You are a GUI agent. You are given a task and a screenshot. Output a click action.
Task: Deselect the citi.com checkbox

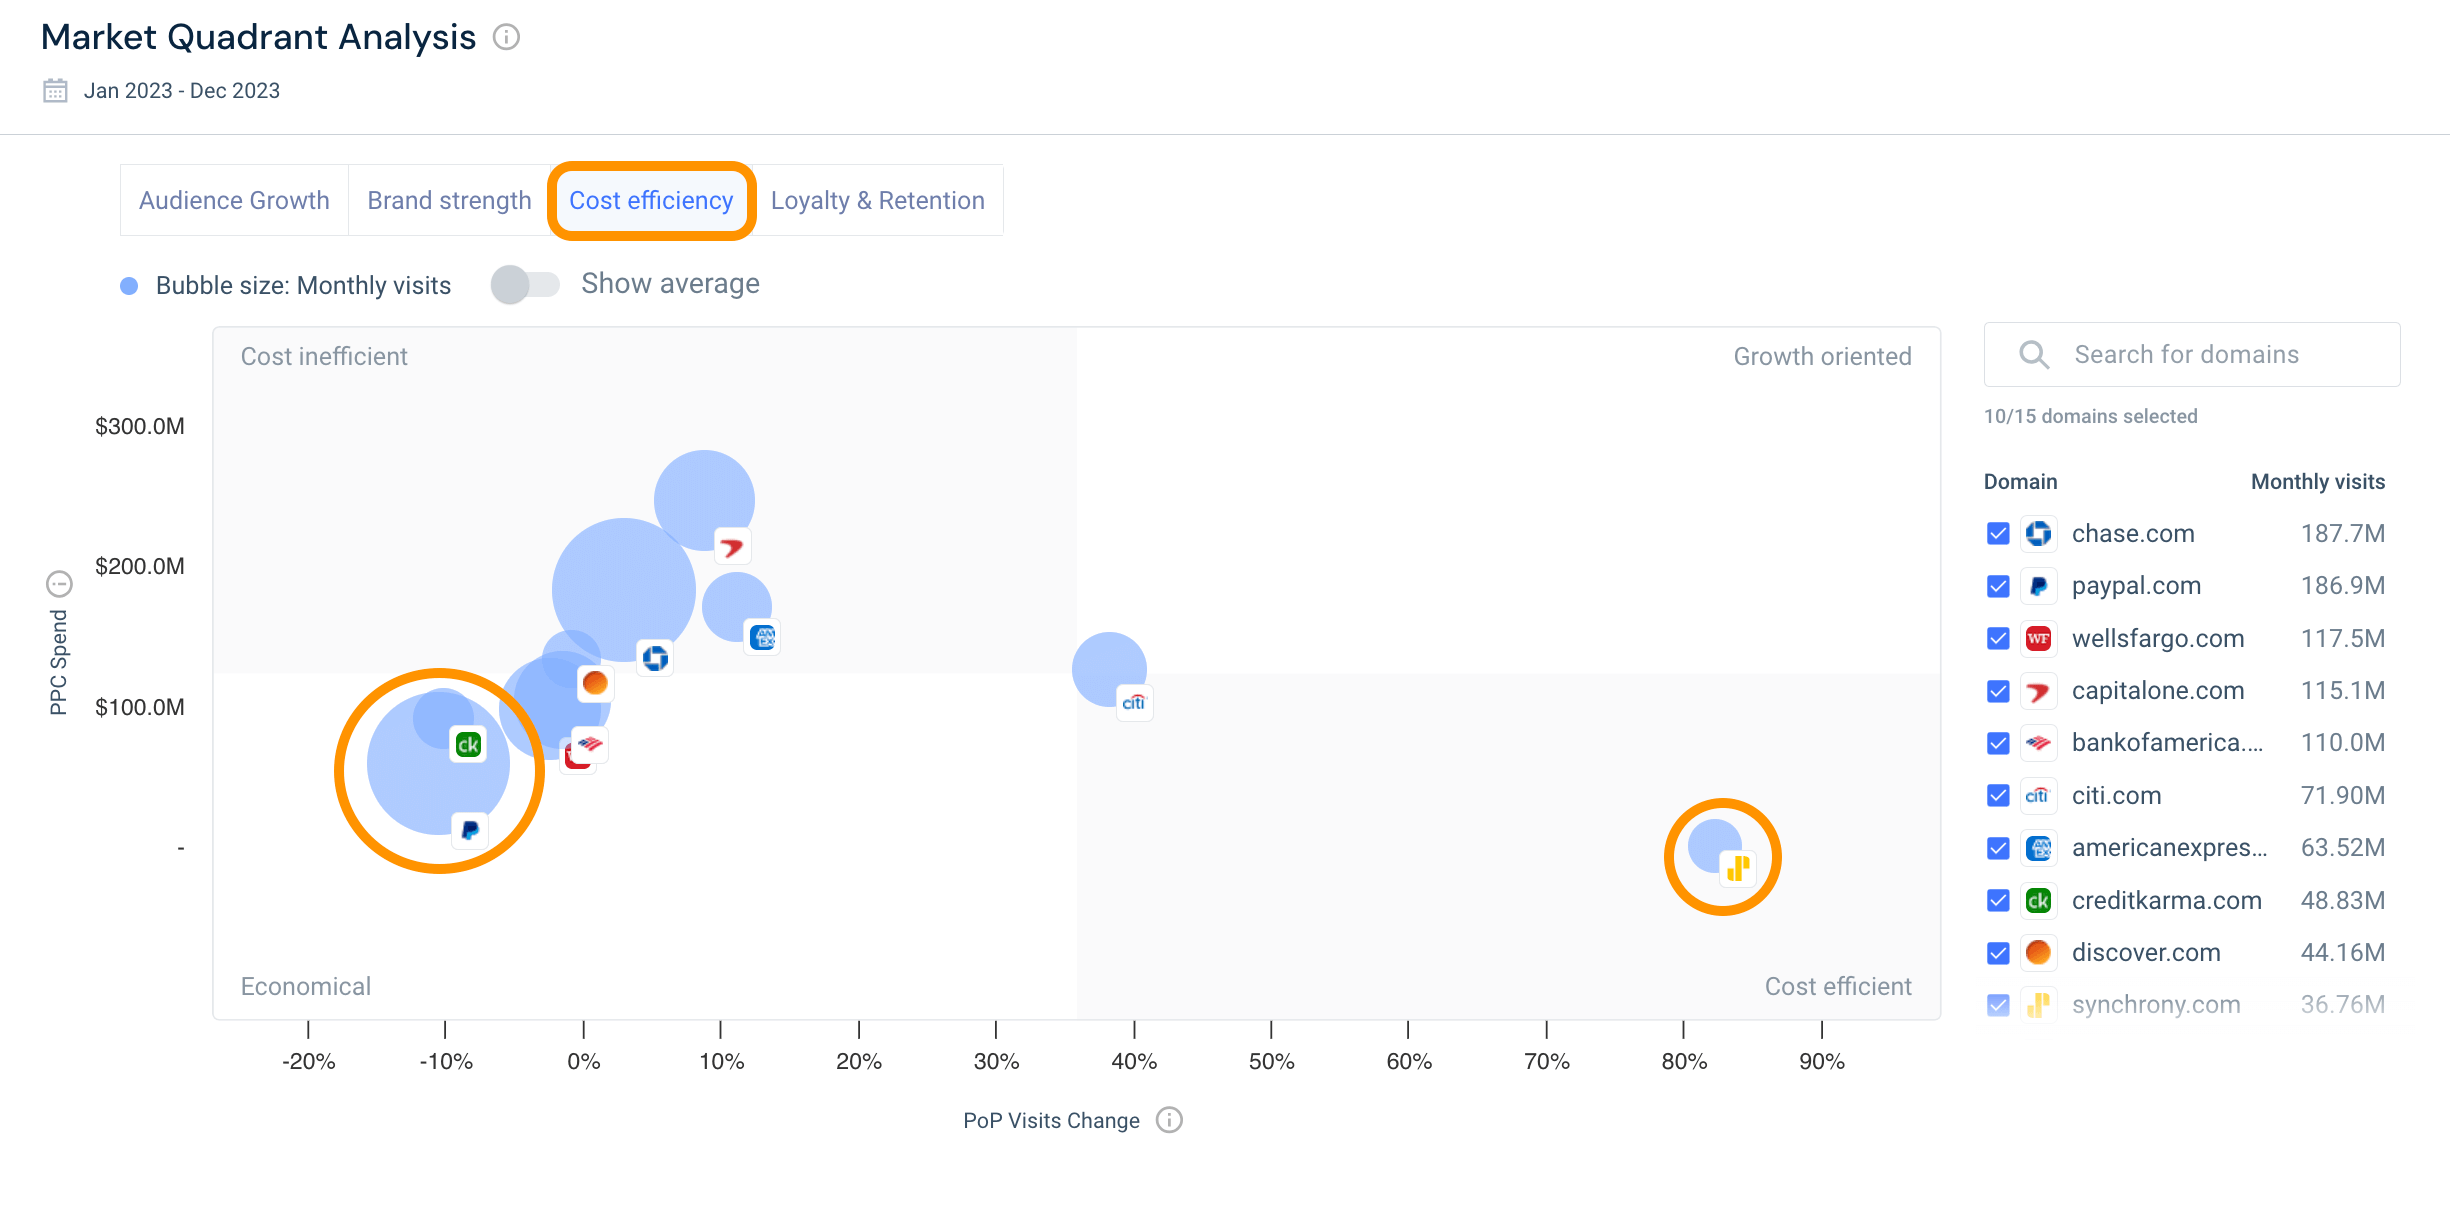(x=1998, y=796)
